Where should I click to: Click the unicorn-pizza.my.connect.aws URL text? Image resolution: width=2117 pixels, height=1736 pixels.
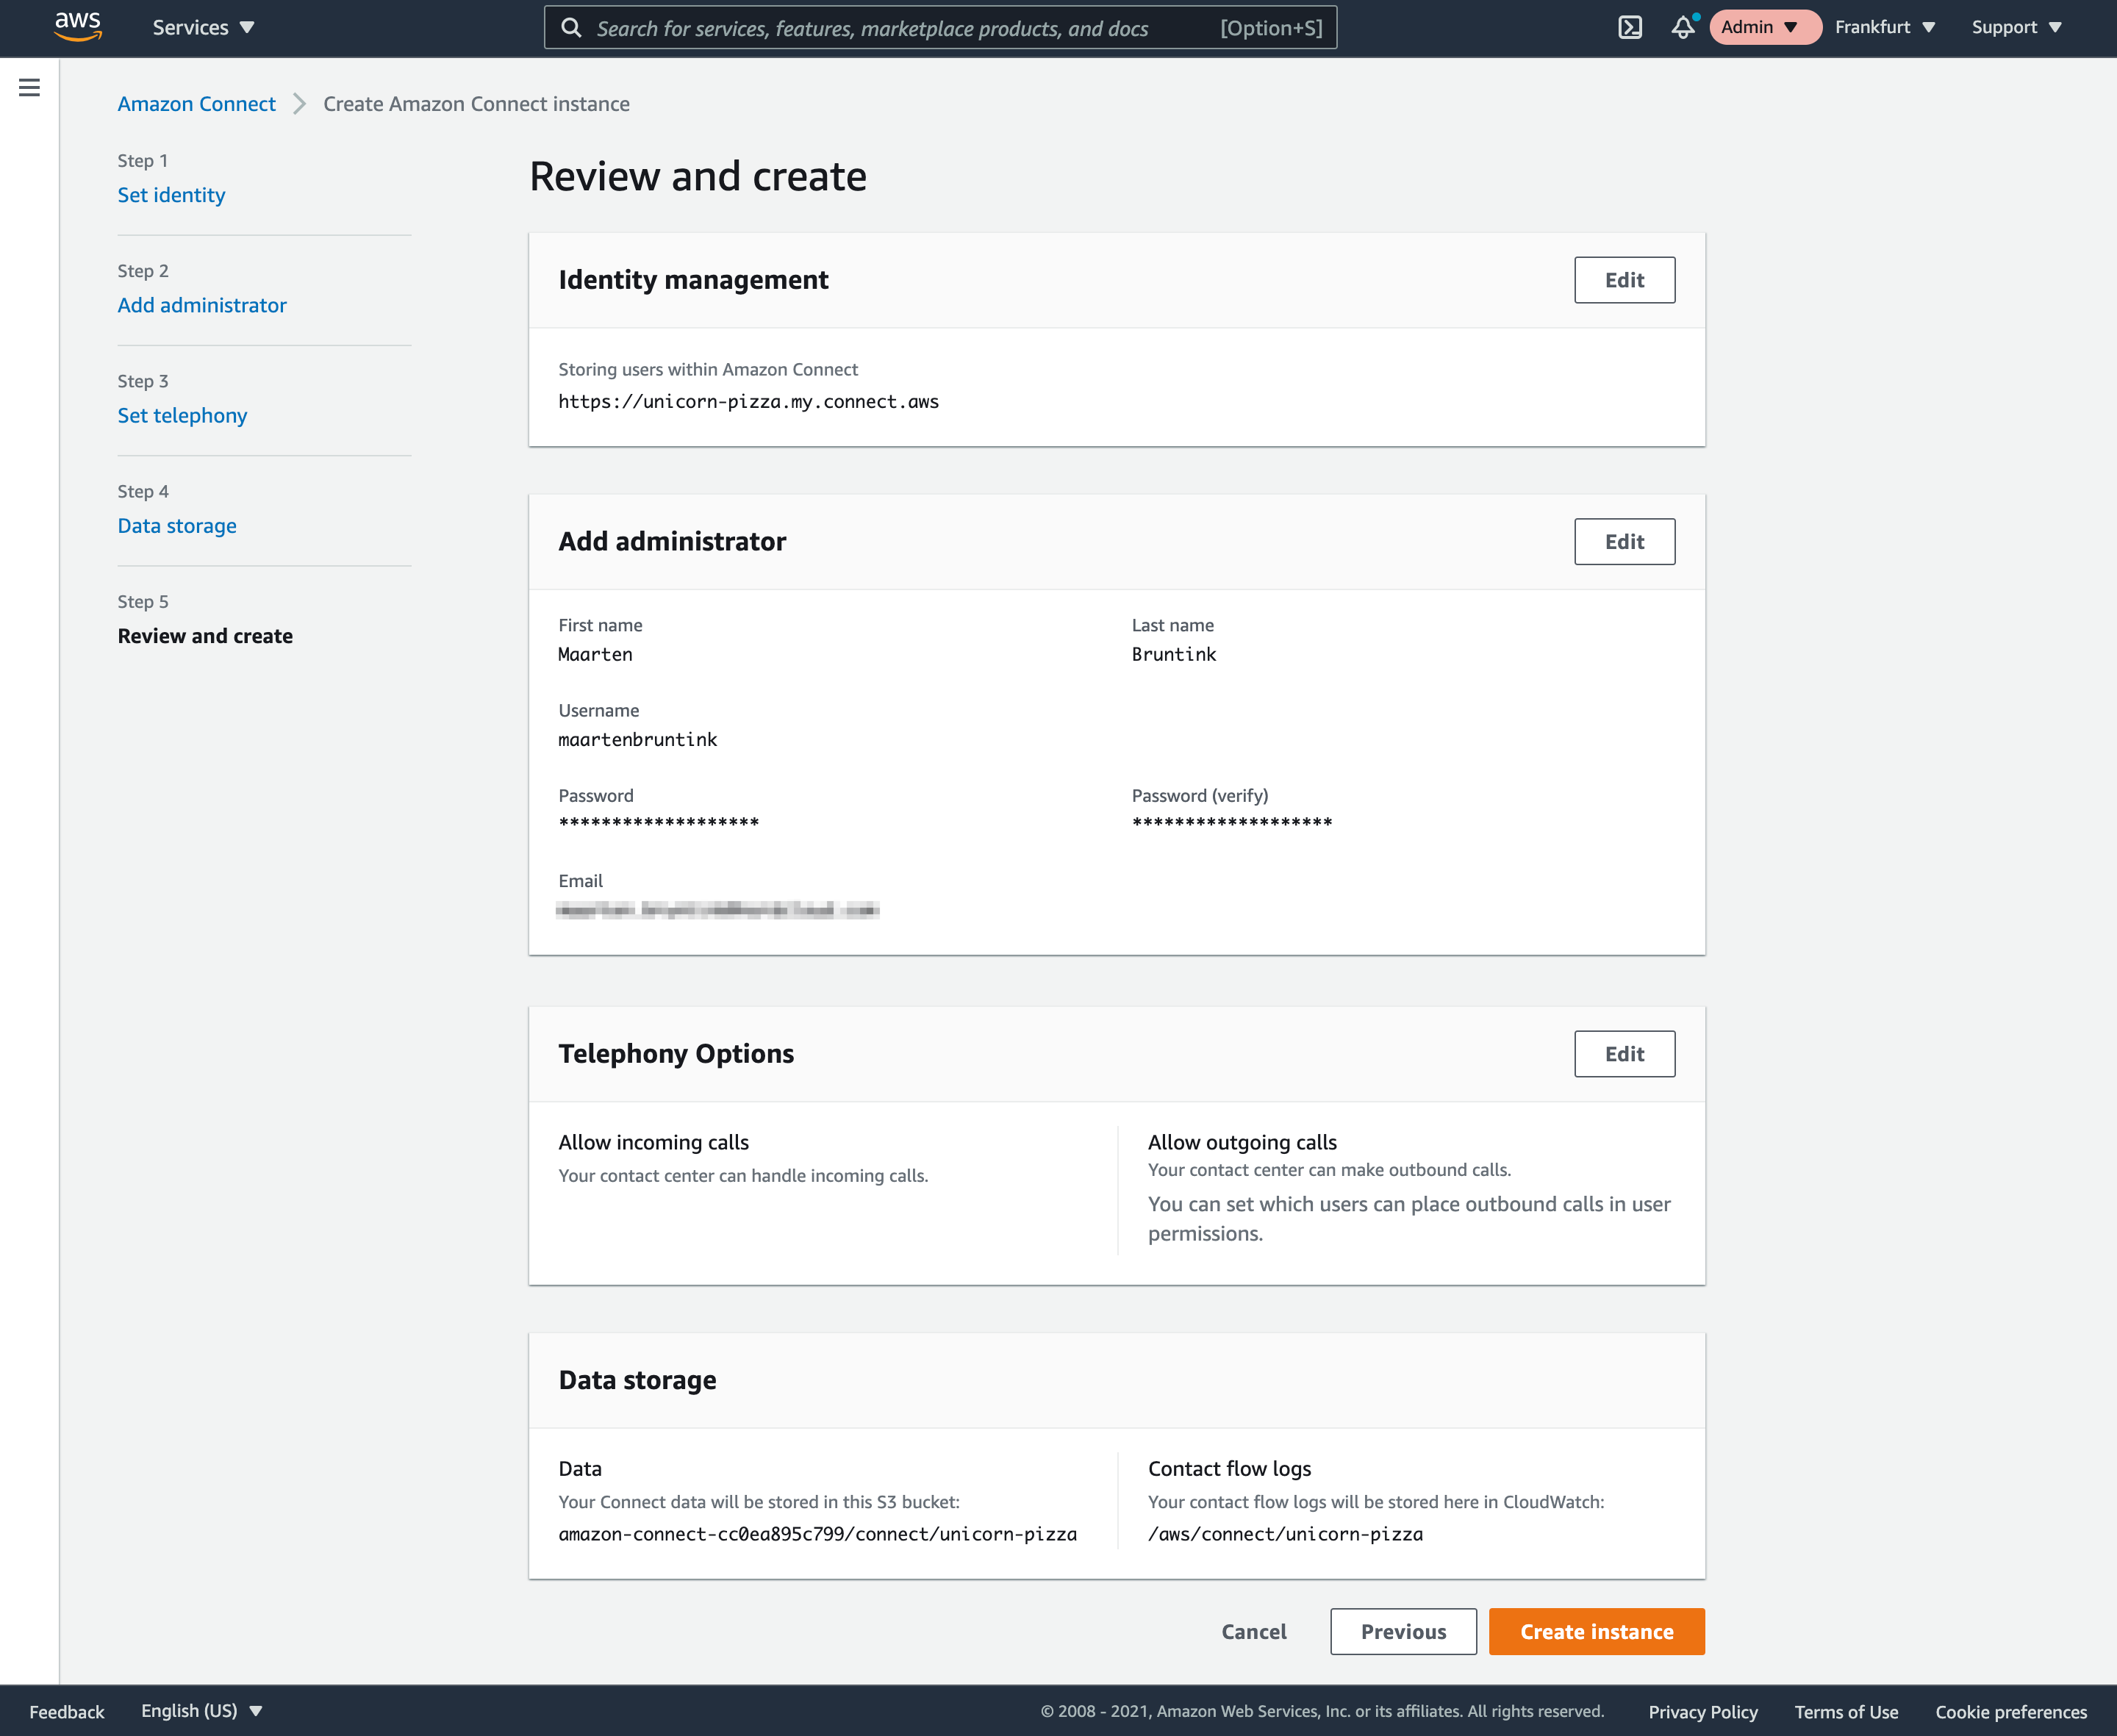[x=748, y=402]
